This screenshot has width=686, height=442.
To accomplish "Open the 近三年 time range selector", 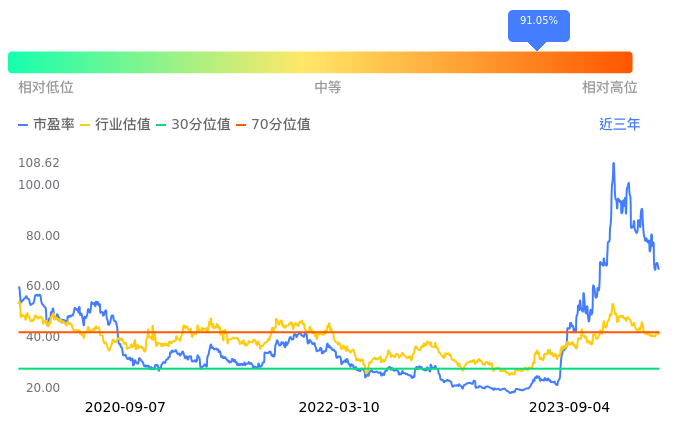I will [619, 125].
